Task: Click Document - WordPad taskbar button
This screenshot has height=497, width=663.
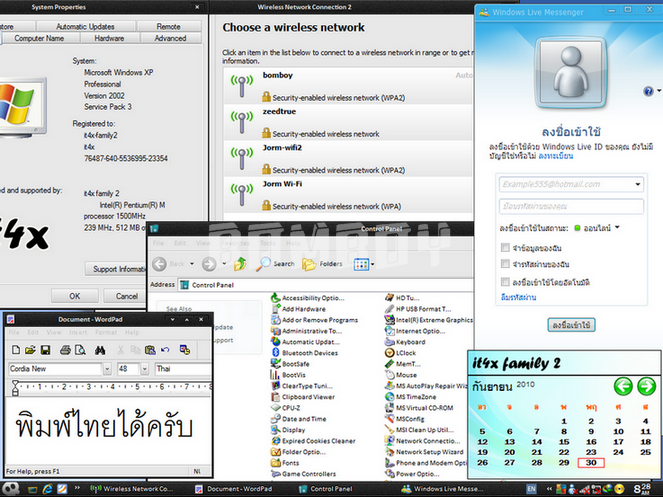Action: tap(234, 489)
